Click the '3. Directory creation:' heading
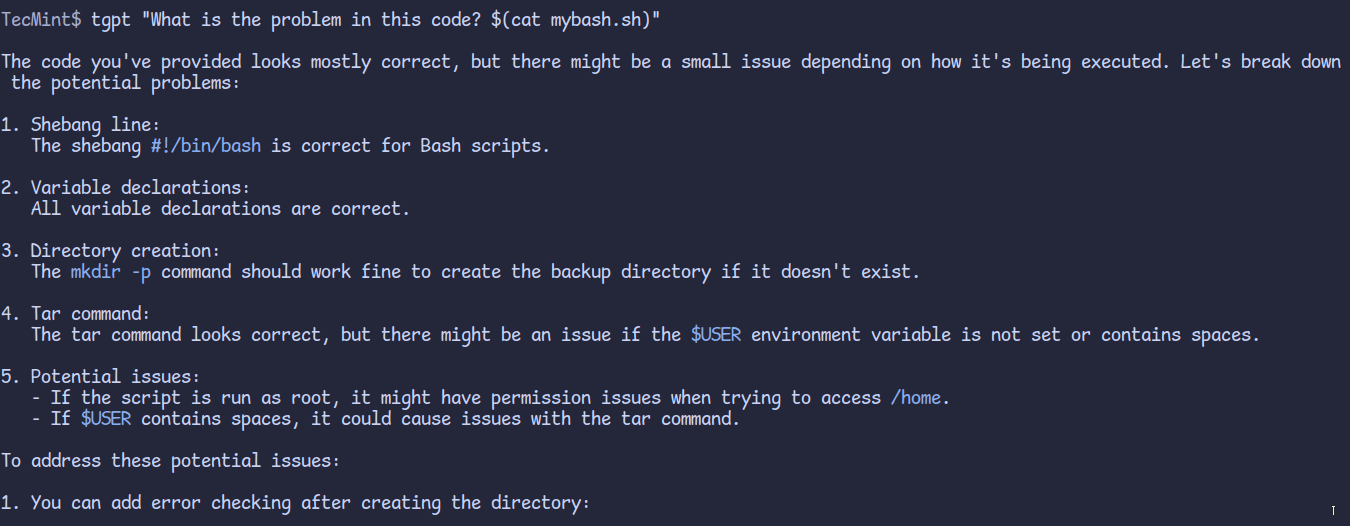The height and width of the screenshot is (526, 1350). (x=111, y=250)
